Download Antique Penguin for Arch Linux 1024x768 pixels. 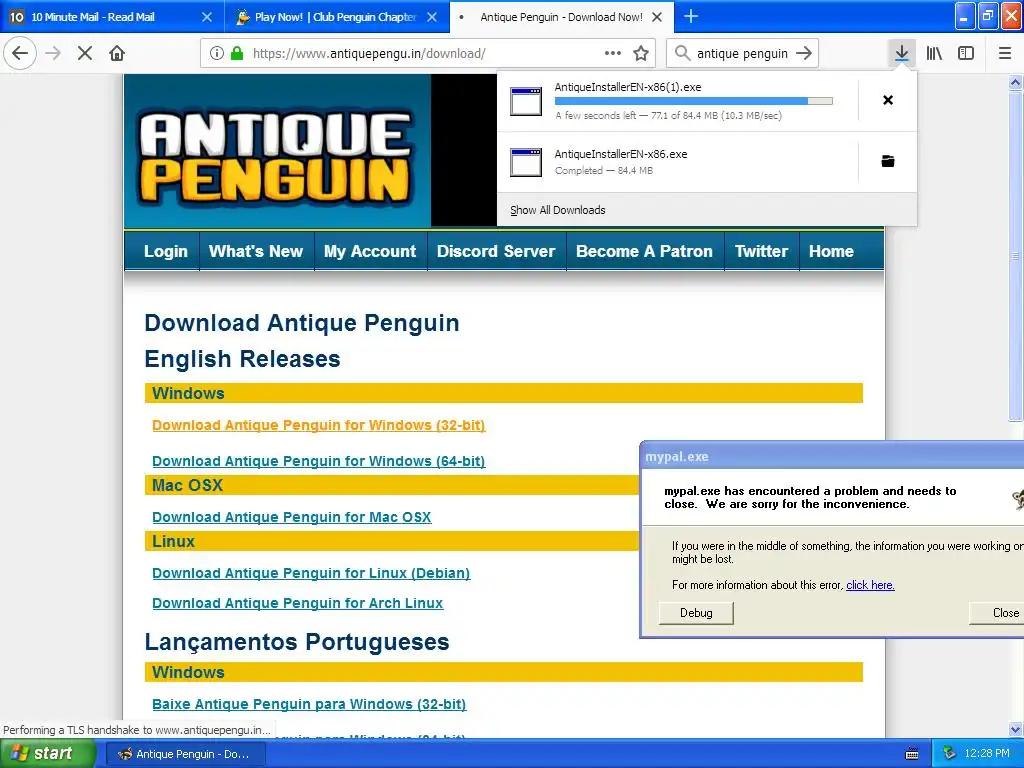click(x=298, y=603)
